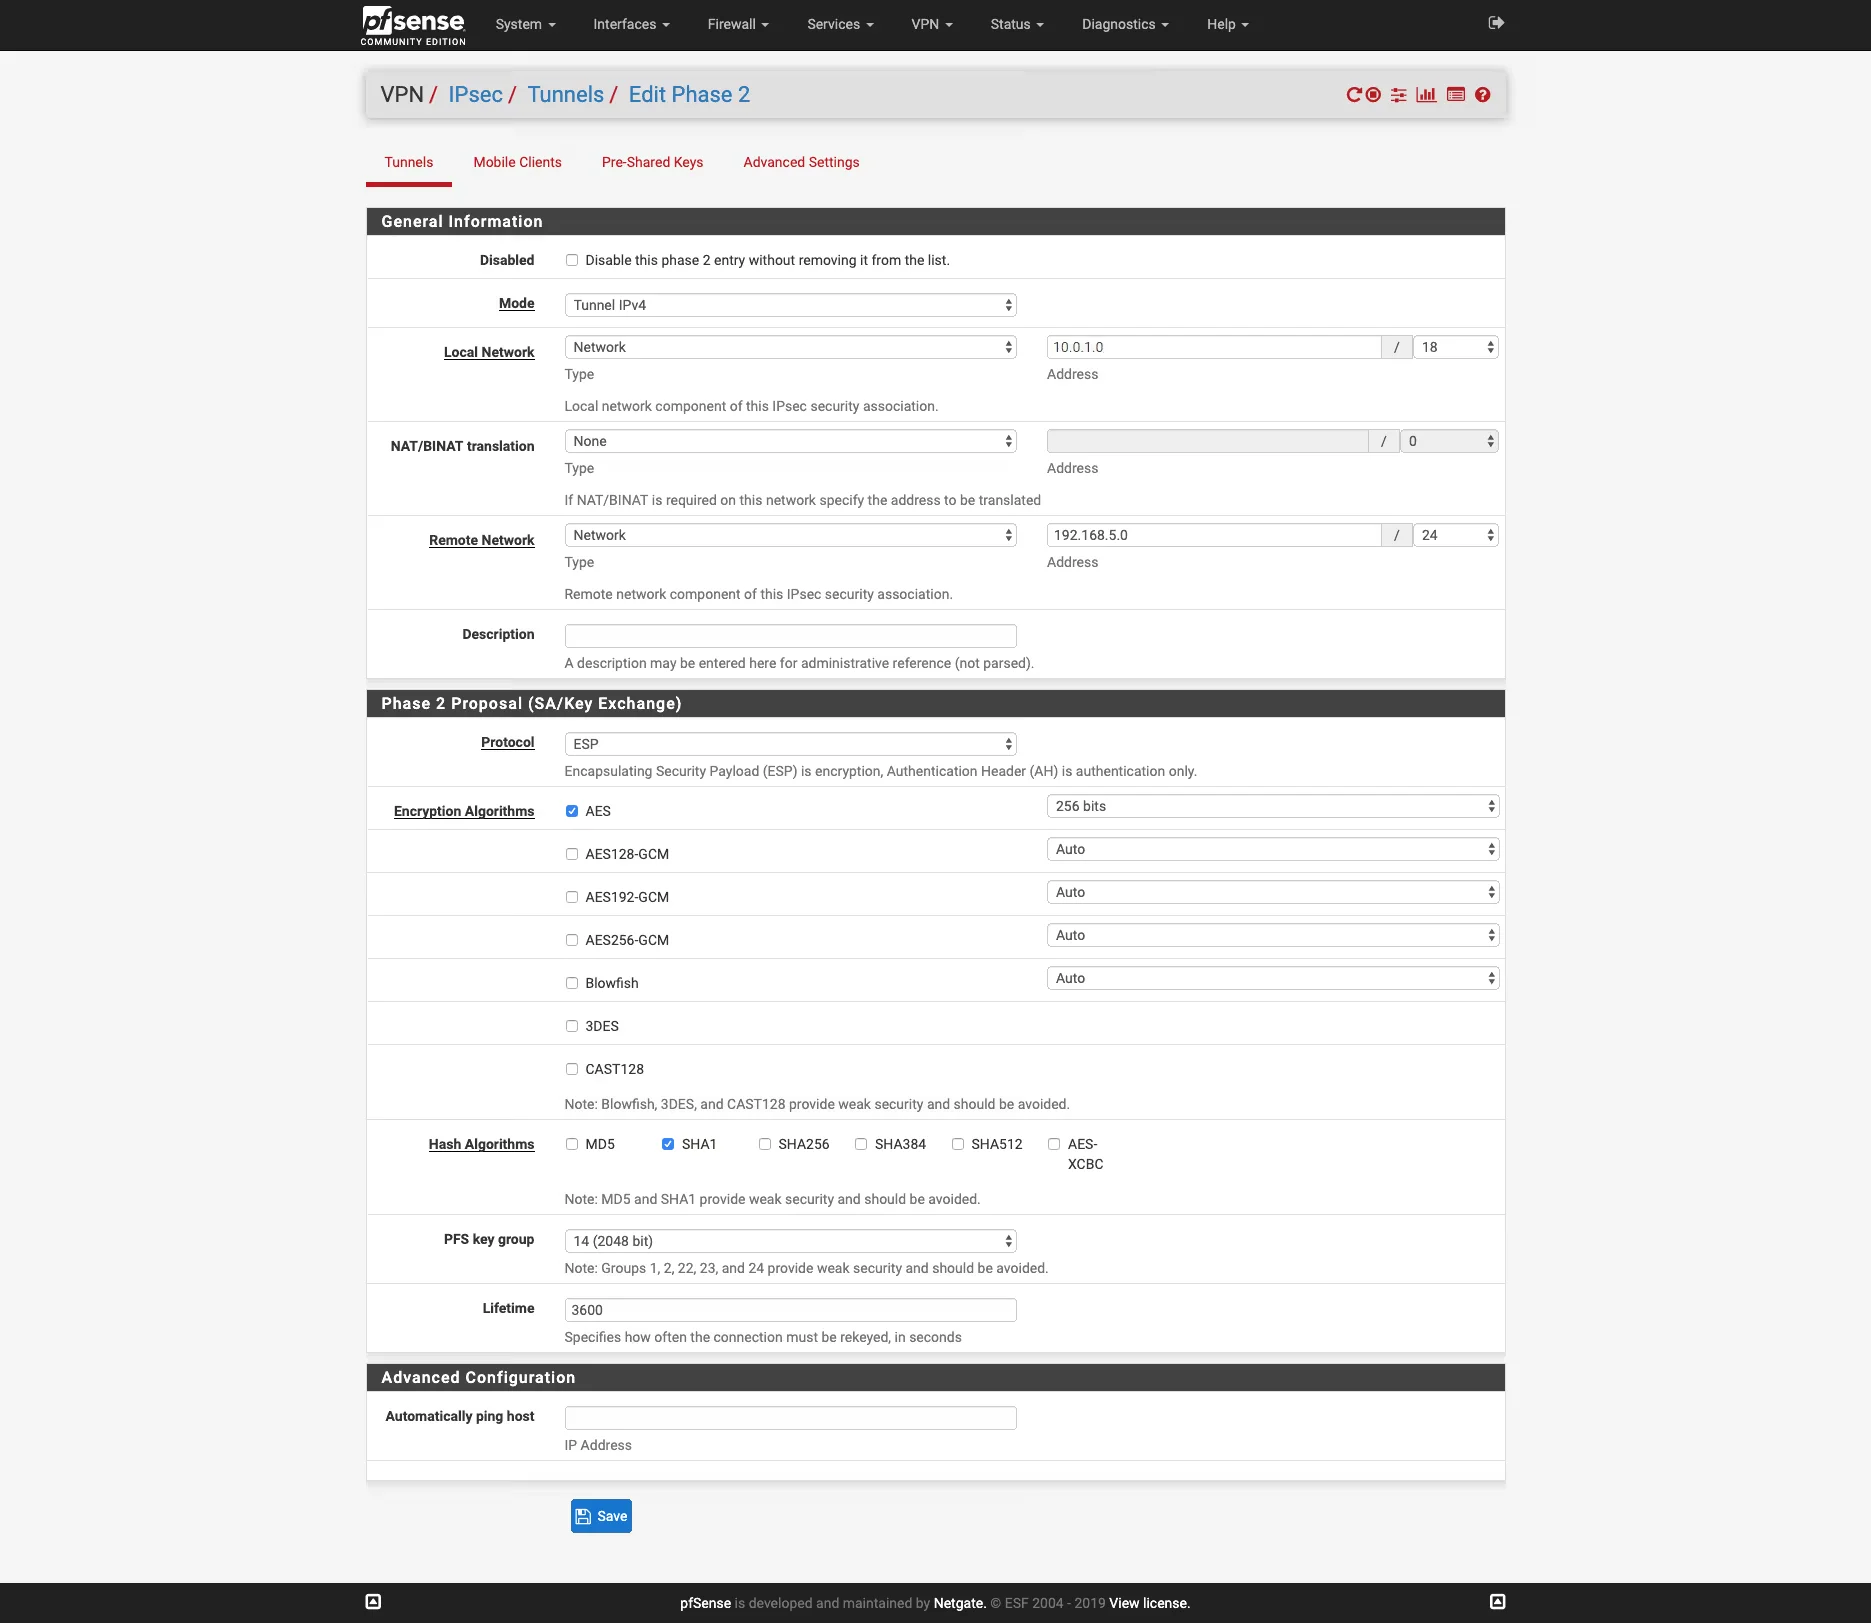Open the VPN menu in the navbar

click(x=930, y=24)
